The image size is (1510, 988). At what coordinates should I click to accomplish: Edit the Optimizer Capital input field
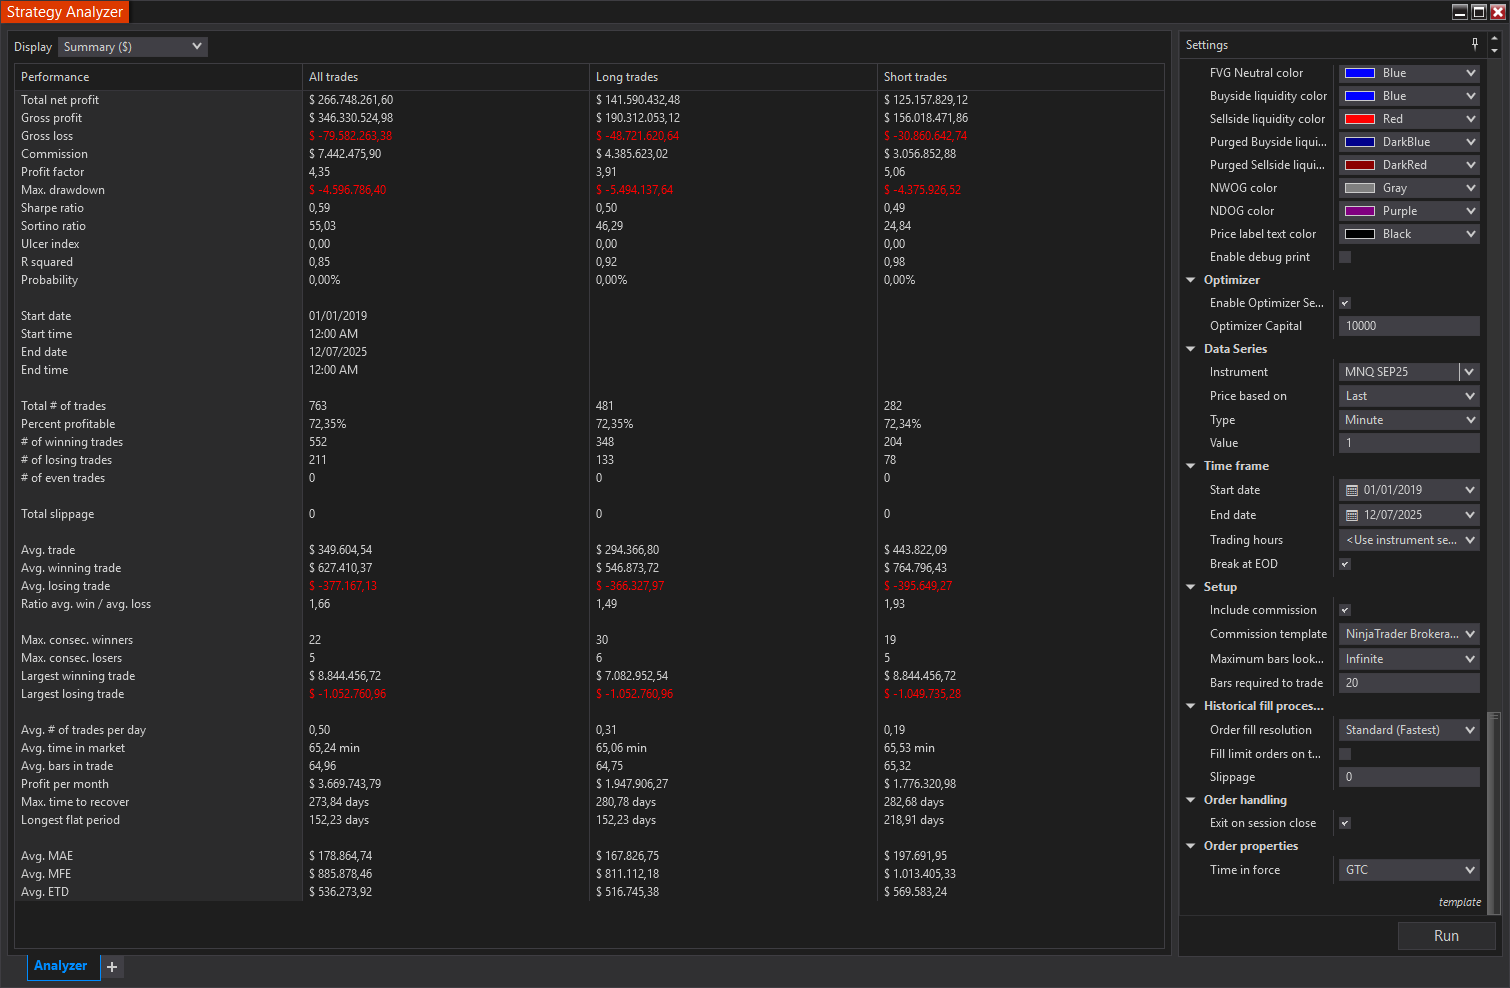pyautogui.click(x=1408, y=325)
